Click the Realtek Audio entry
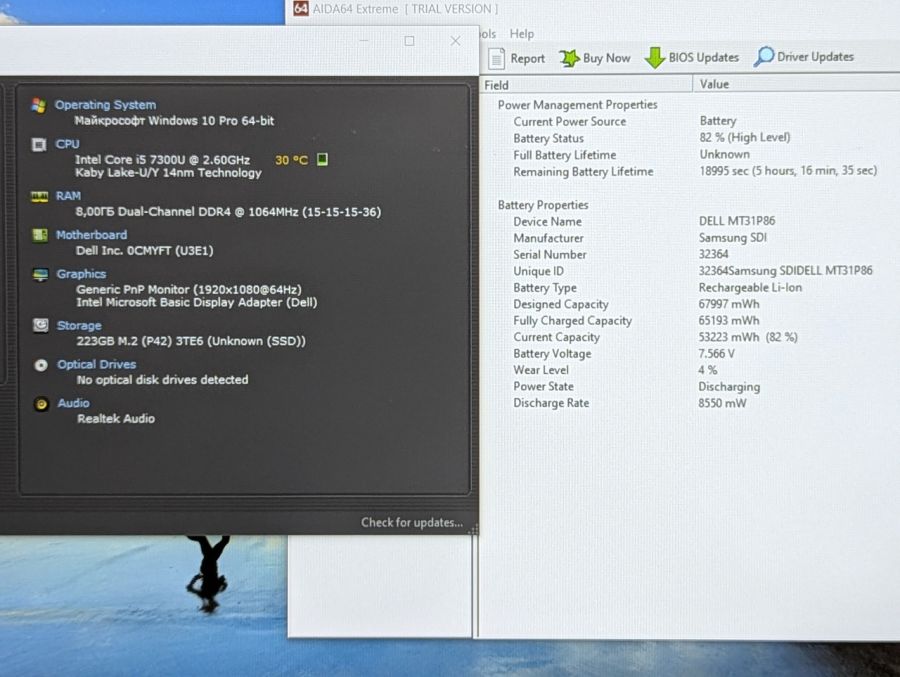This screenshot has height=677, width=900. 116,419
